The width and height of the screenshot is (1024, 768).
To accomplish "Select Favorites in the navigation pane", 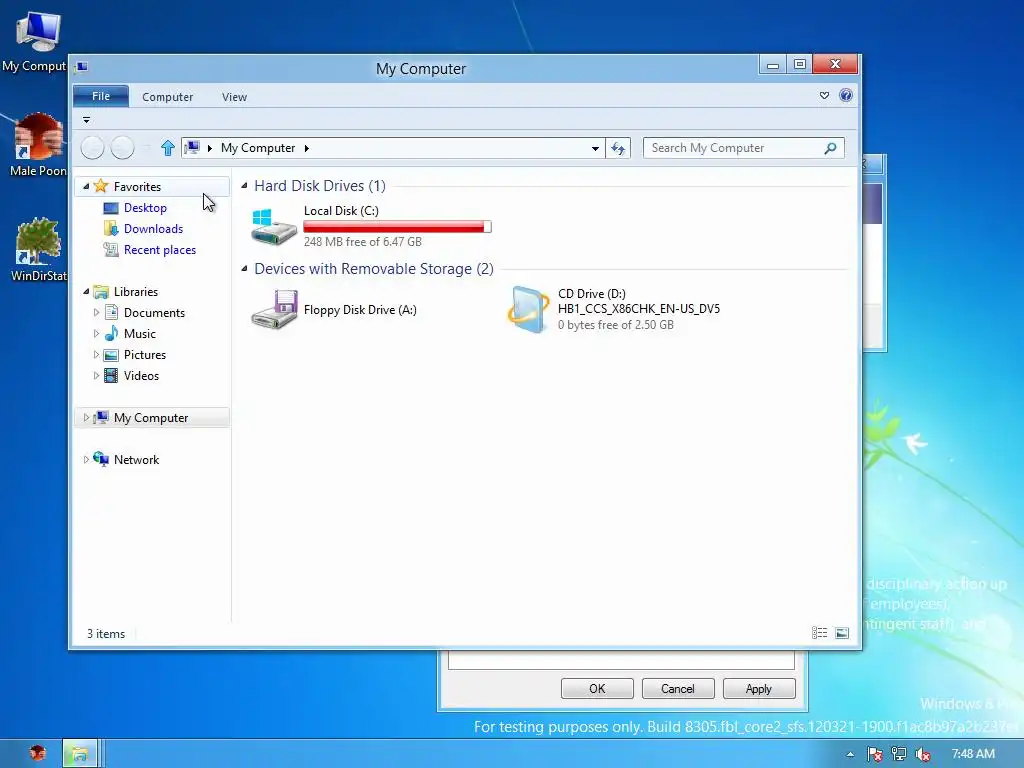I will (137, 187).
